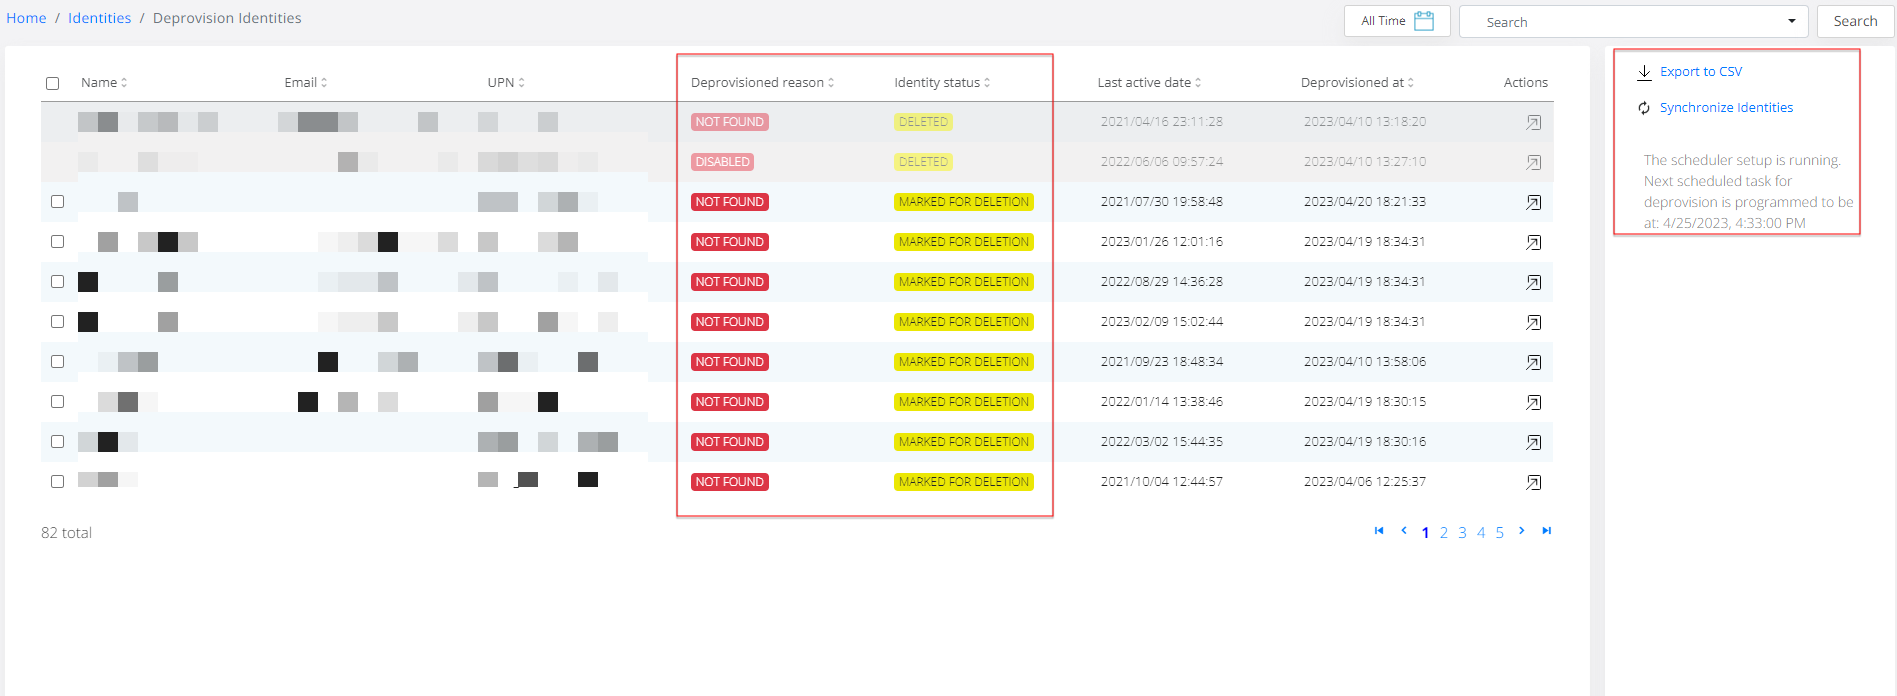Image resolution: width=1897 pixels, height=696 pixels.
Task: Open details for the 2021/07/30 row action icon
Action: (x=1533, y=202)
